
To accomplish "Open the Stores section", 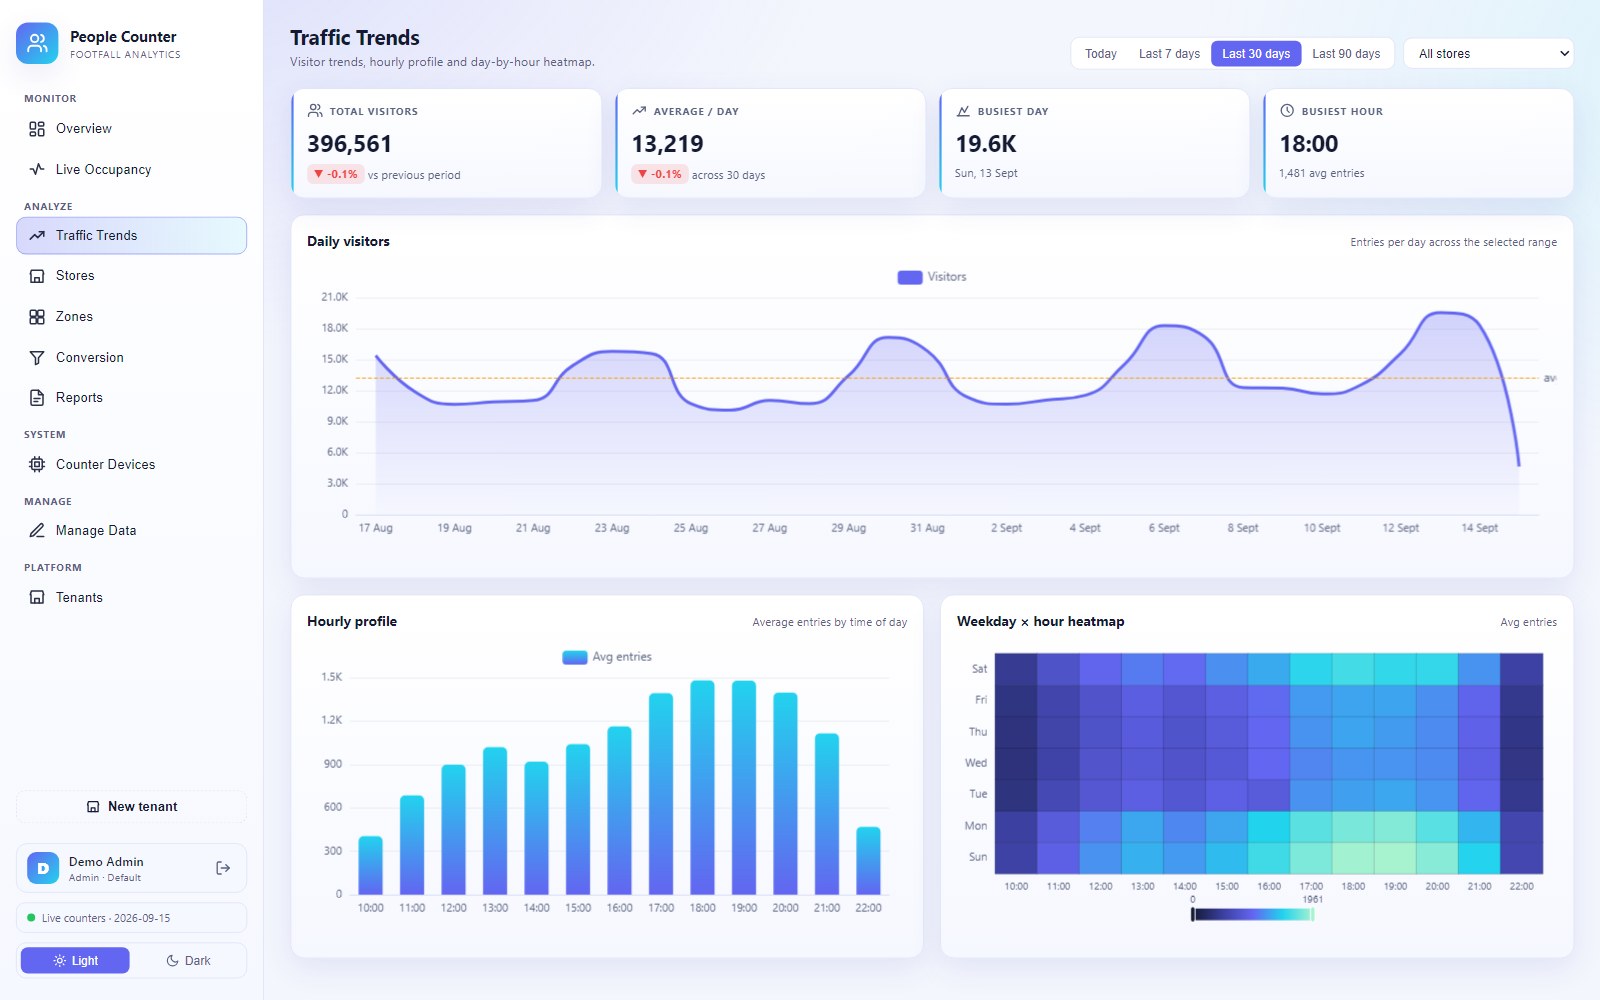I will (x=131, y=276).
